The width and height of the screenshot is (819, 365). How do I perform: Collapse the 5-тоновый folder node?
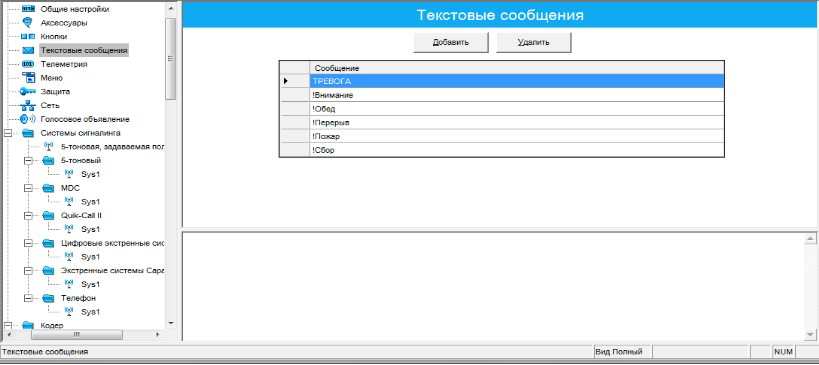pyautogui.click(x=28, y=160)
